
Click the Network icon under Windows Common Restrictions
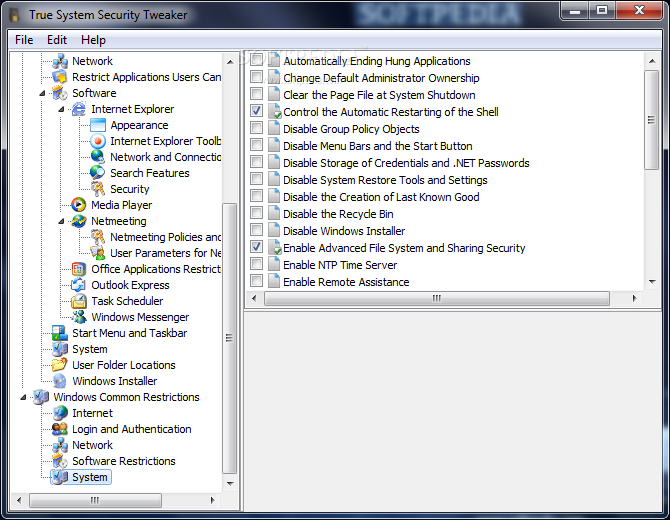pos(60,445)
